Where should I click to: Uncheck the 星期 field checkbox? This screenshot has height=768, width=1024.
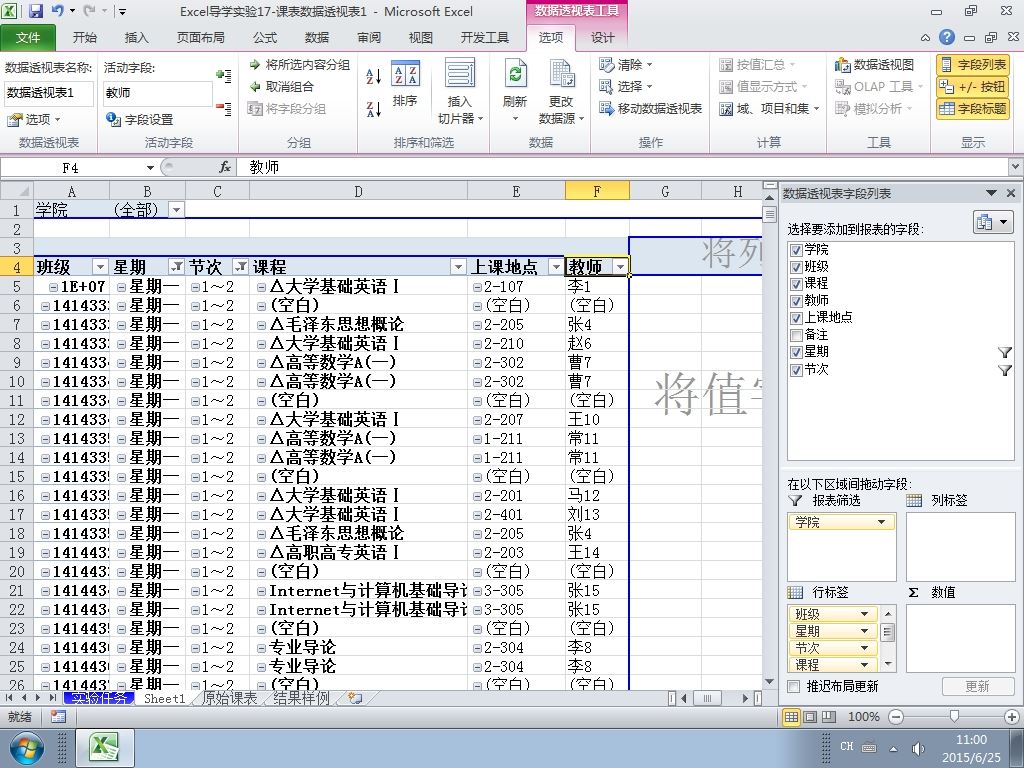(x=796, y=352)
